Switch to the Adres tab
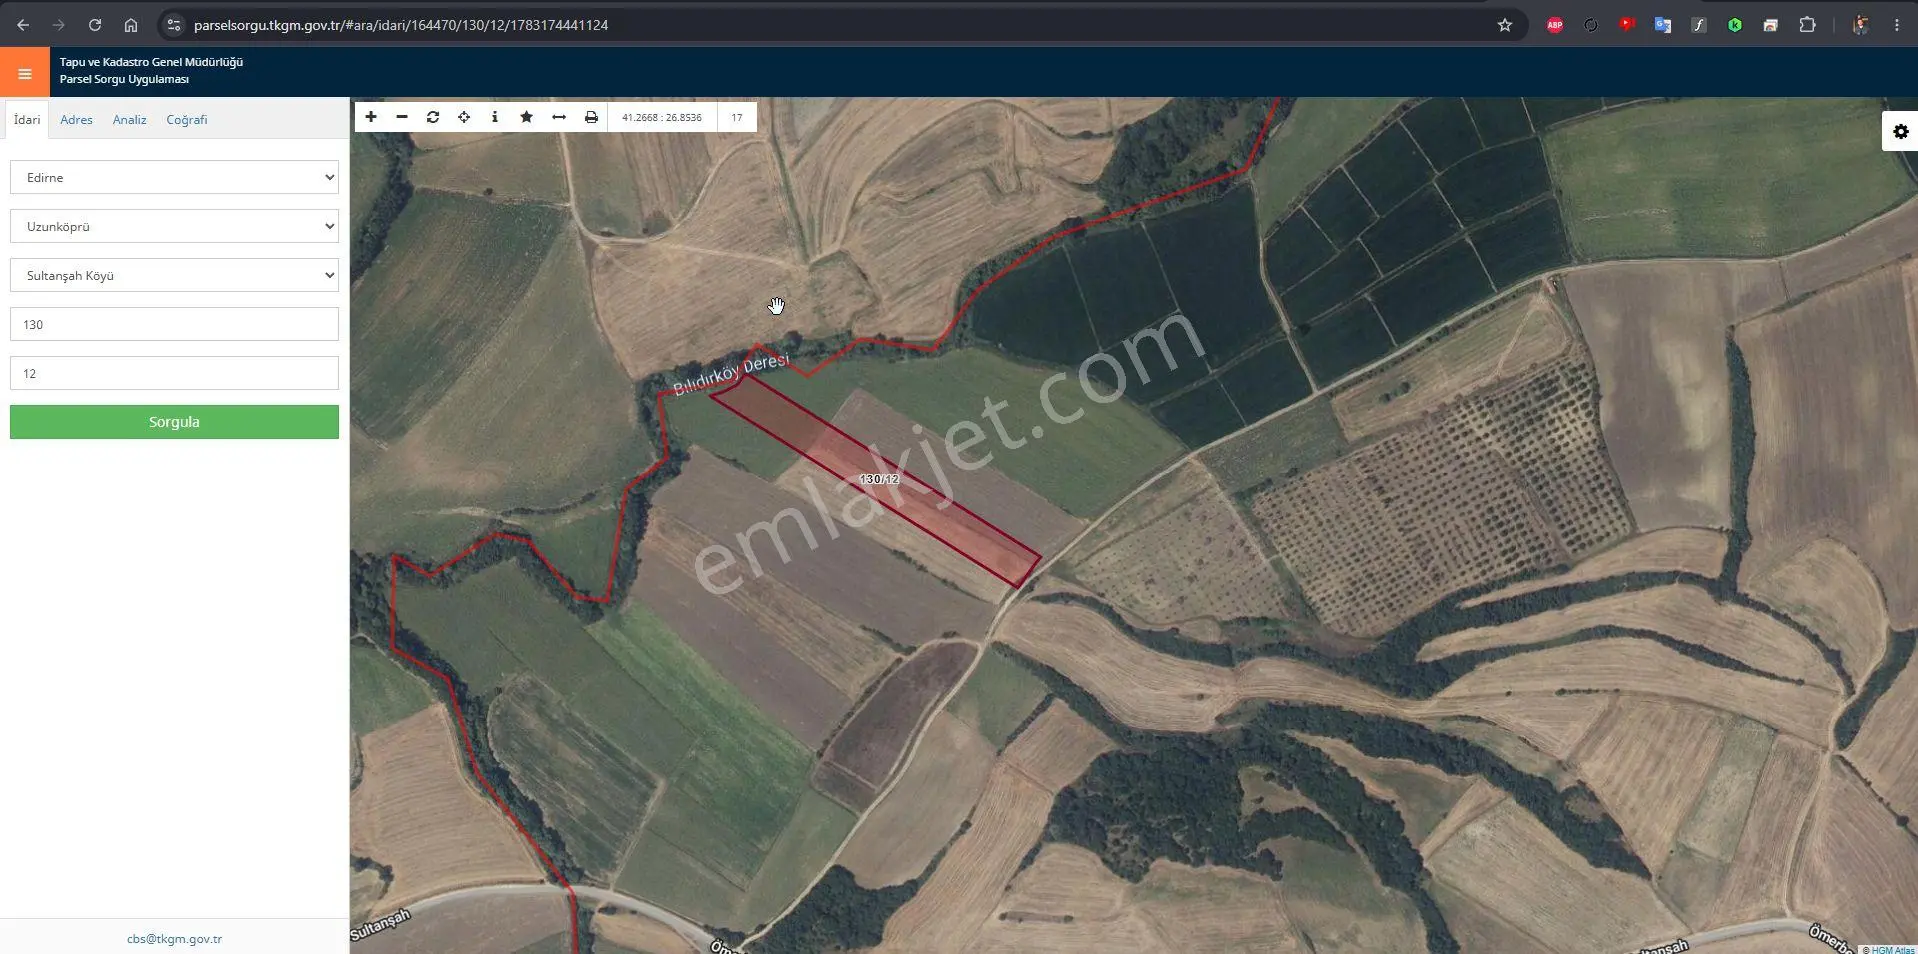Viewport: 1918px width, 954px height. tap(76, 119)
